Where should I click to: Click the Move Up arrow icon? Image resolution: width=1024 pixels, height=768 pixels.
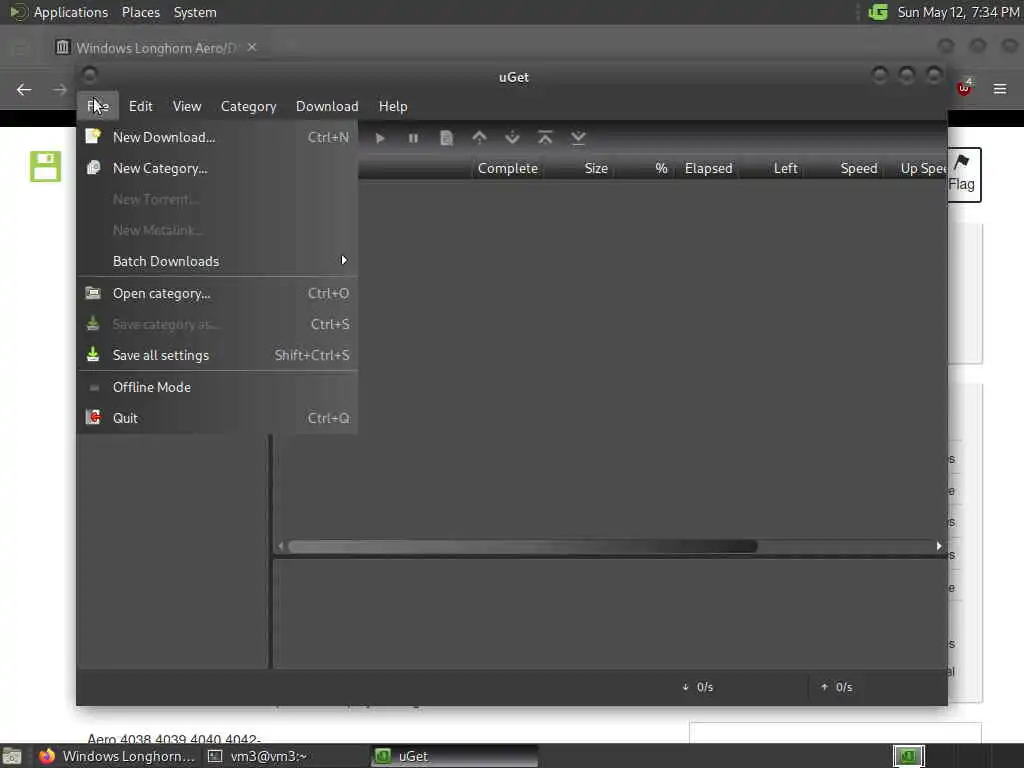point(479,138)
